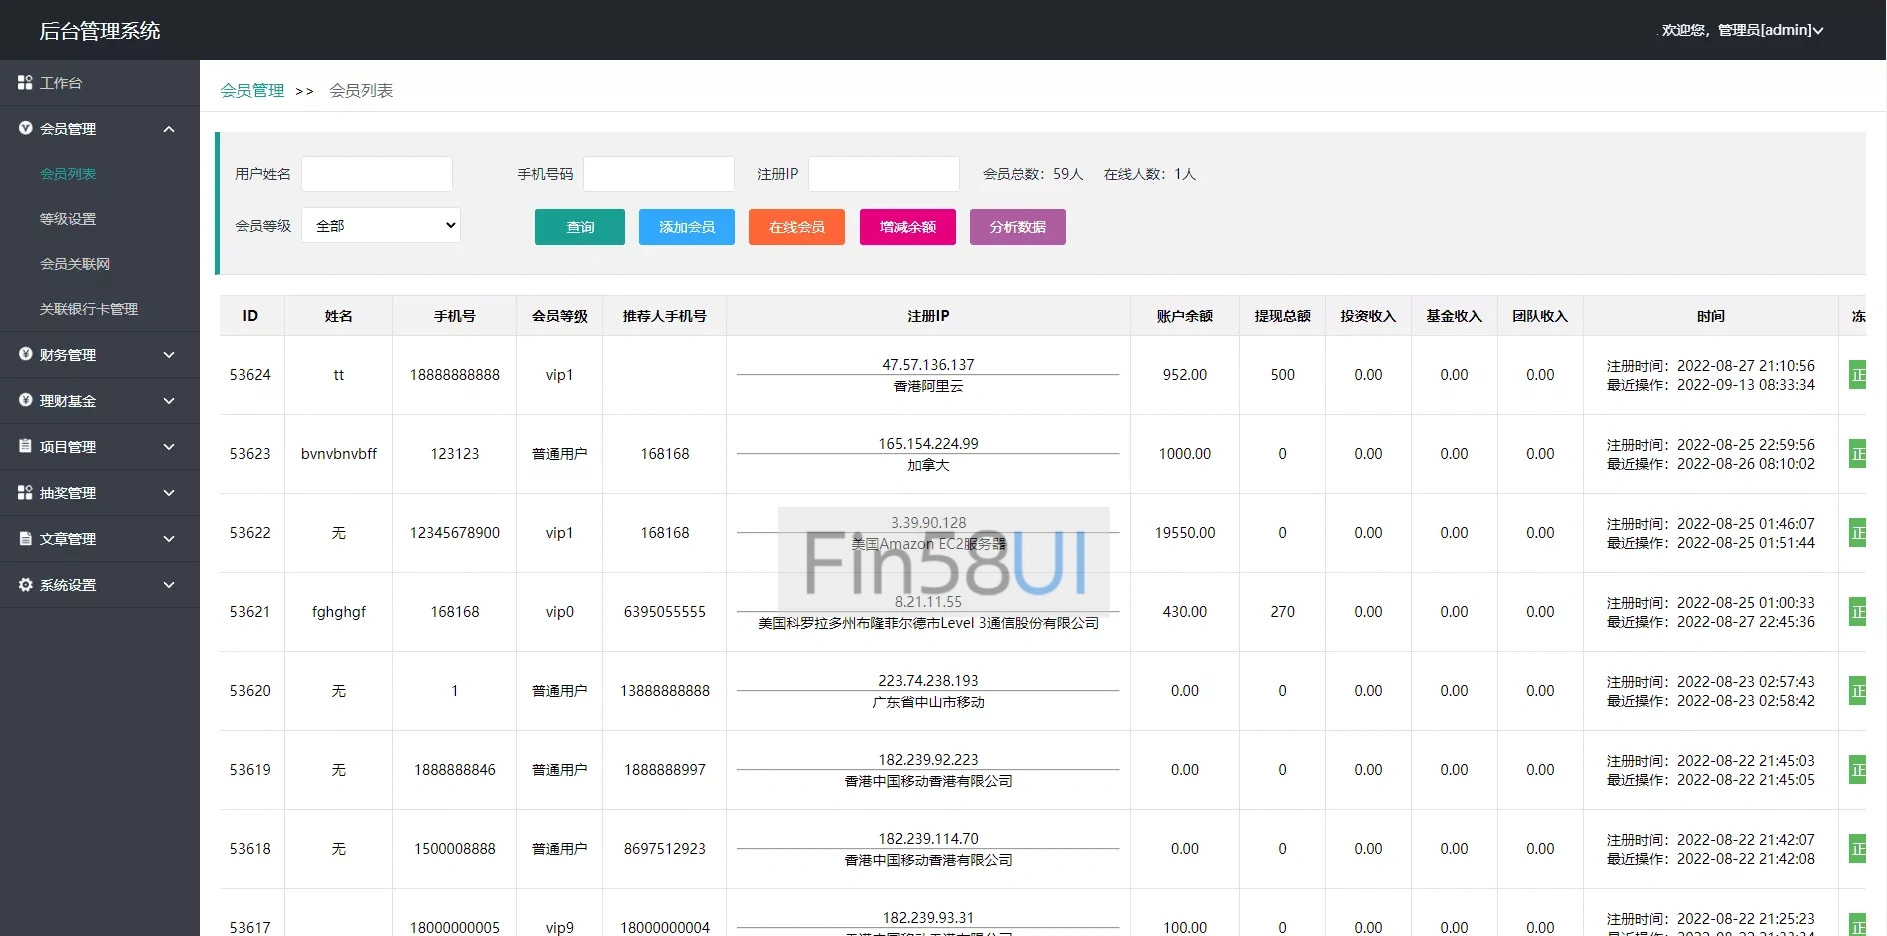Screen dimensions: 1887x936
Task: Open the admin account dropdown menu
Action: tap(1742, 30)
